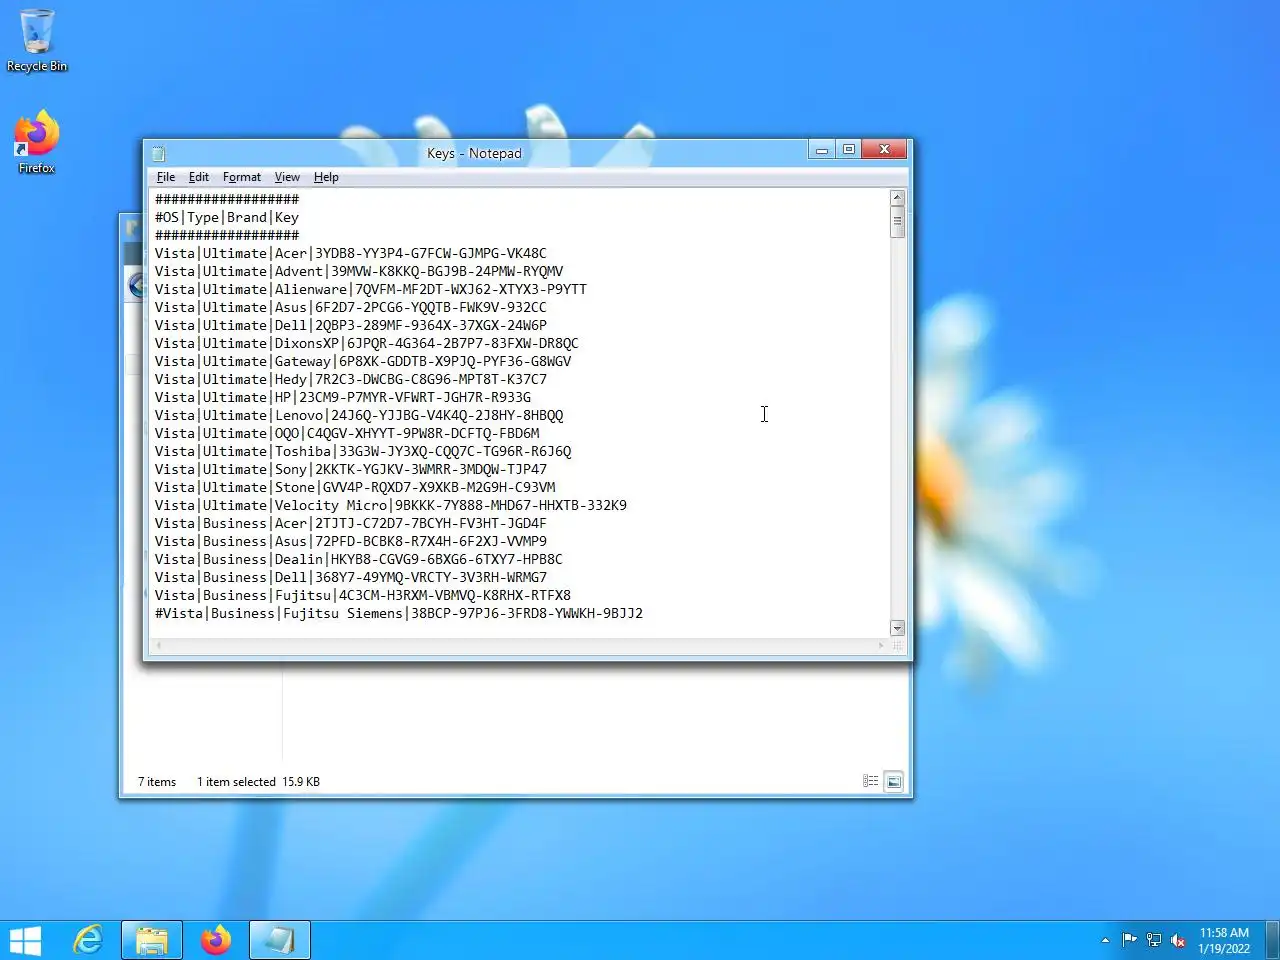The width and height of the screenshot is (1280, 960).
Task: Click the horizontal scrollbar right arrow
Action: pyautogui.click(x=881, y=646)
